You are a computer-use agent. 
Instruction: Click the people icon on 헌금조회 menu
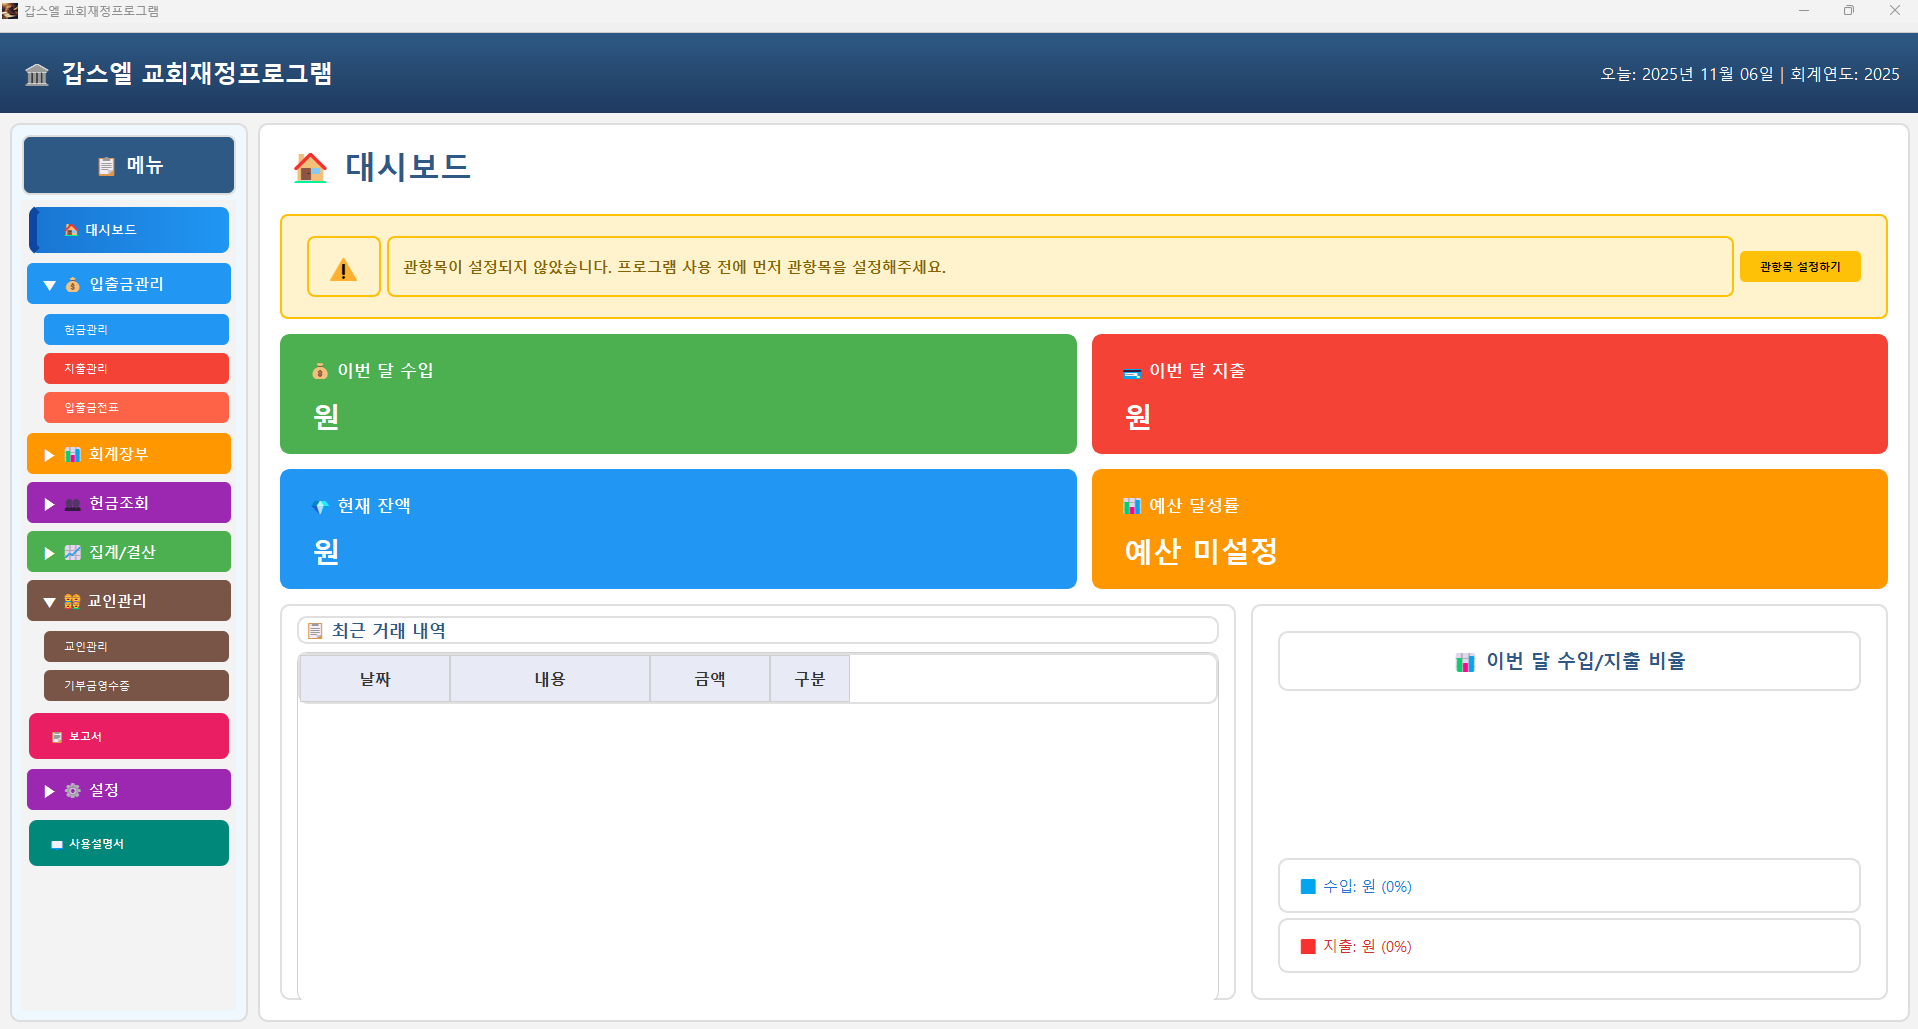[x=71, y=503]
